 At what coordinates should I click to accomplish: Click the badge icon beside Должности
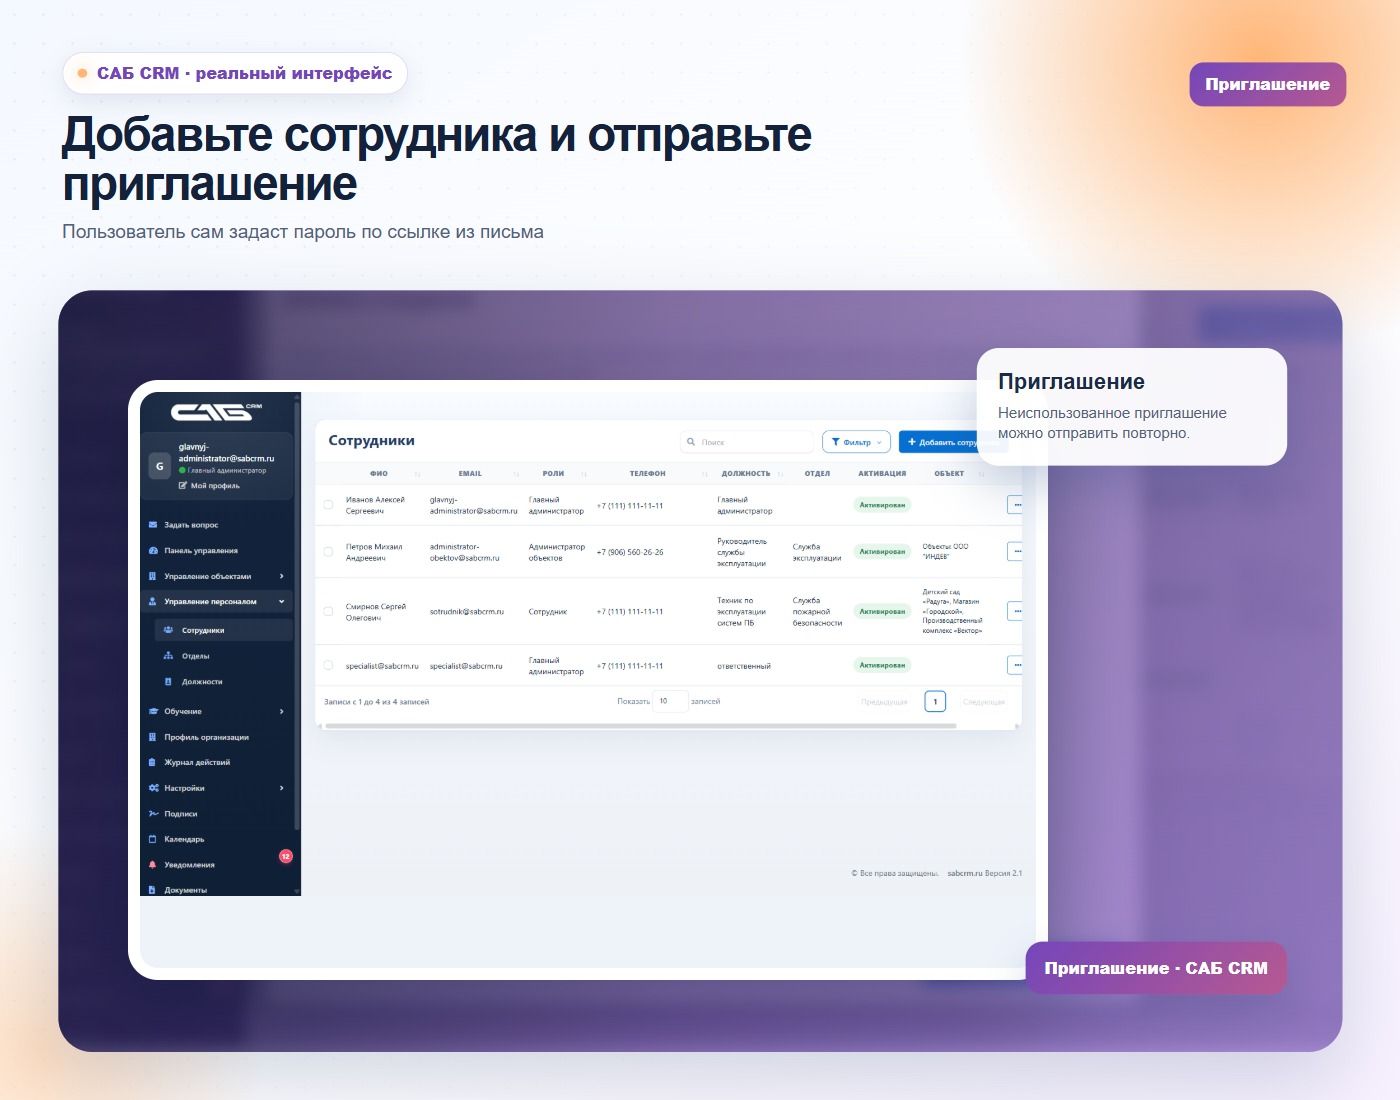tap(168, 682)
